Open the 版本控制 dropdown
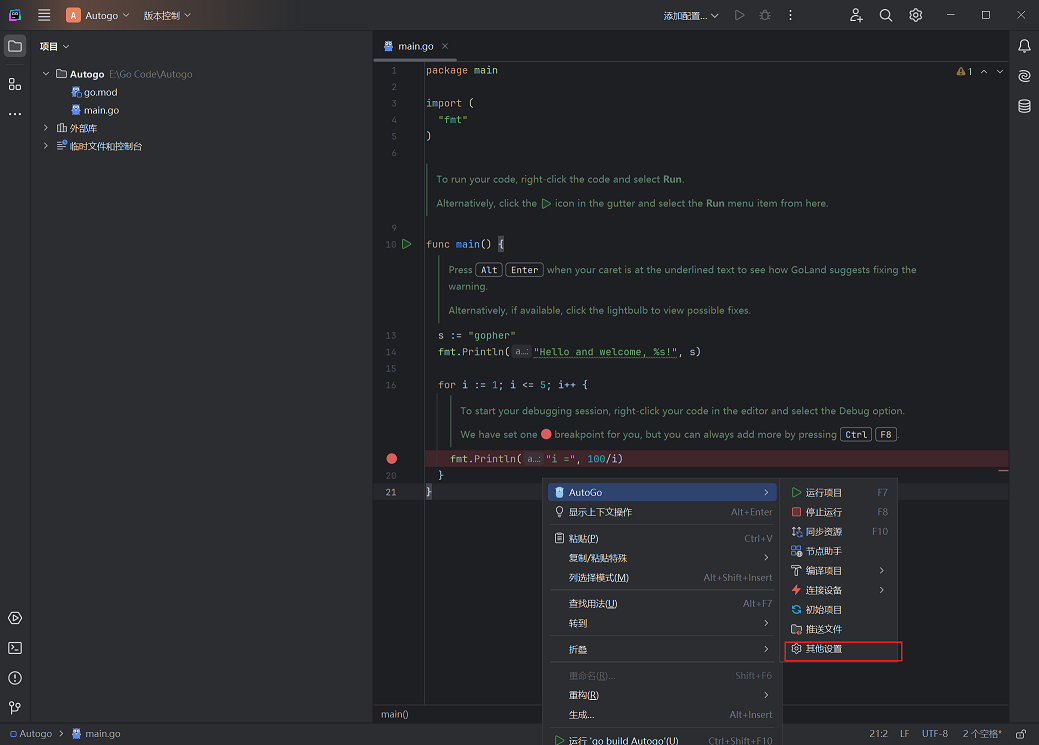 pos(167,15)
